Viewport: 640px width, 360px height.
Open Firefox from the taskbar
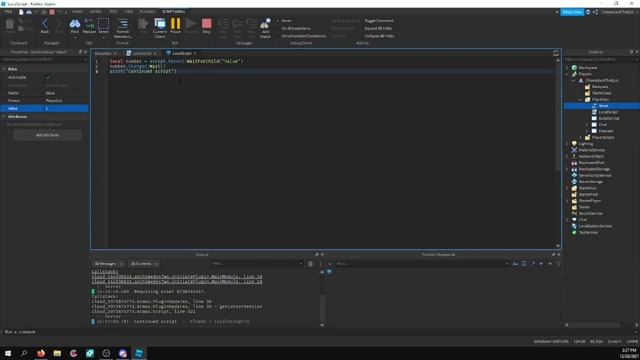41,353
